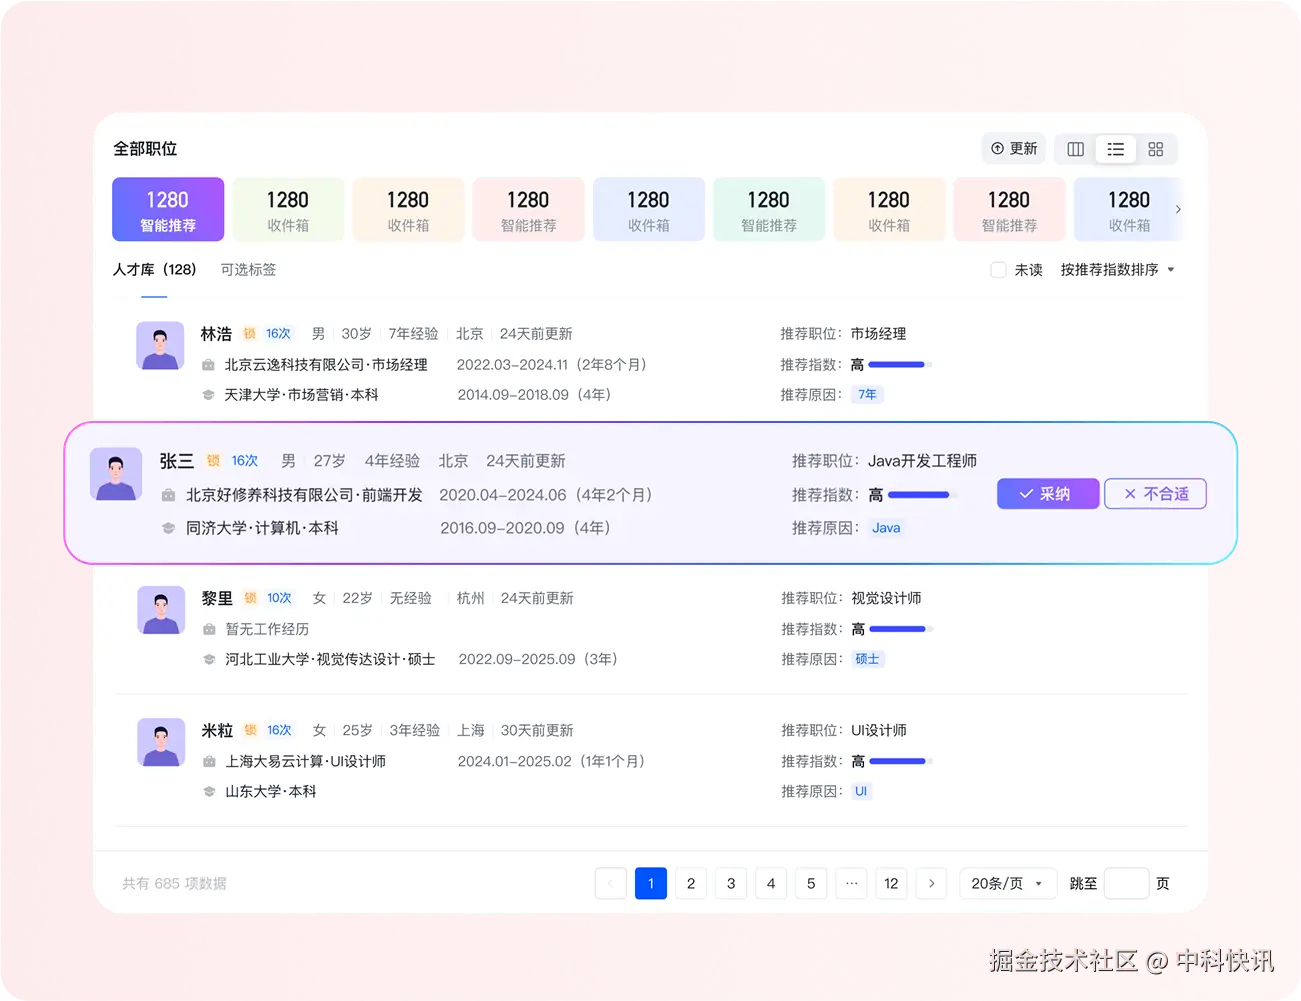Go to next page arrow
This screenshot has width=1301, height=1001.
click(931, 883)
